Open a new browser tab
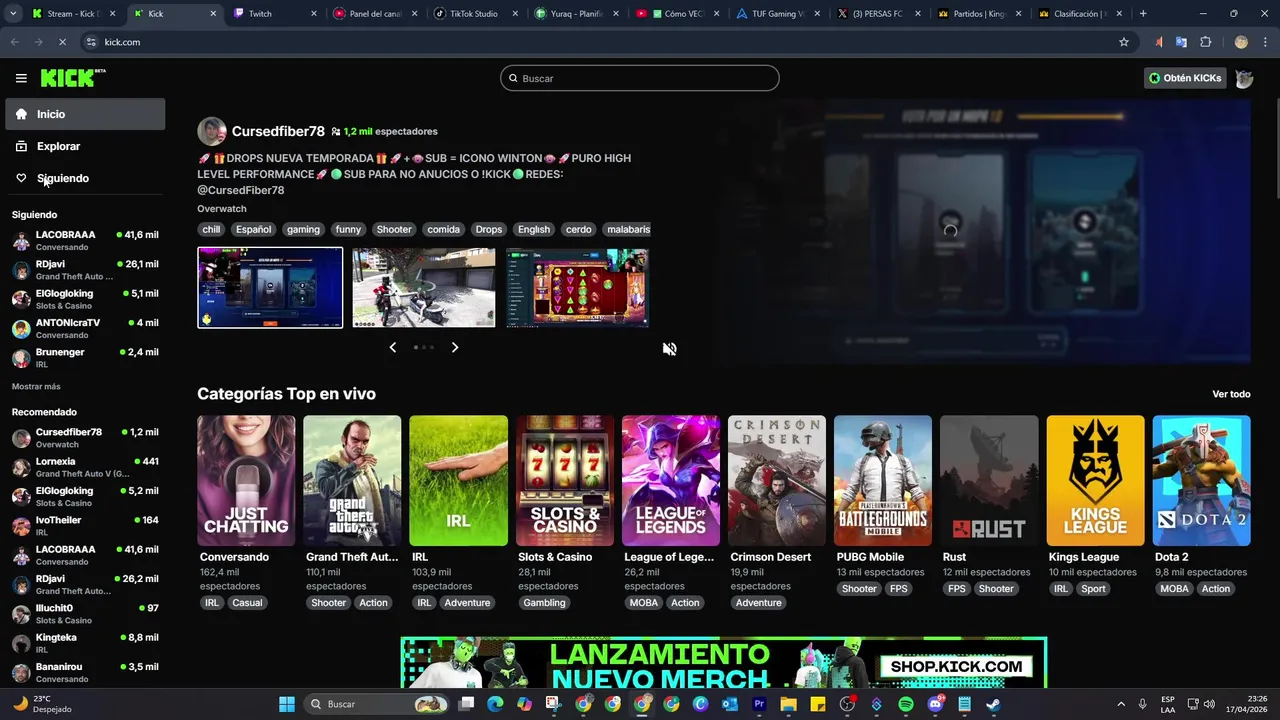 pos(1143,14)
